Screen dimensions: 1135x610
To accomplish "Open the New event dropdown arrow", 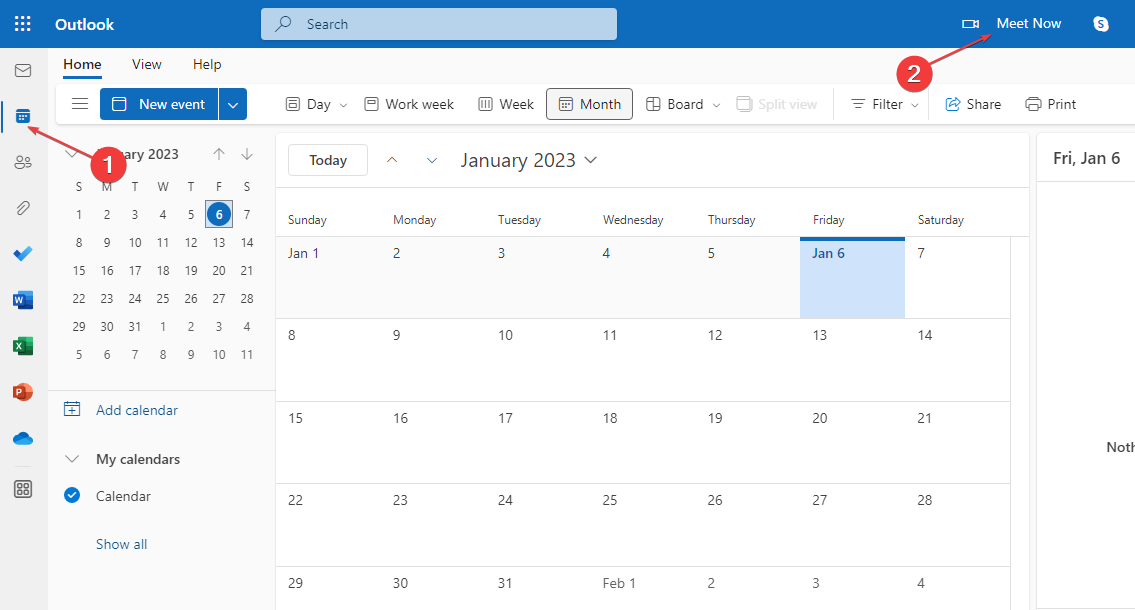I will 232,104.
